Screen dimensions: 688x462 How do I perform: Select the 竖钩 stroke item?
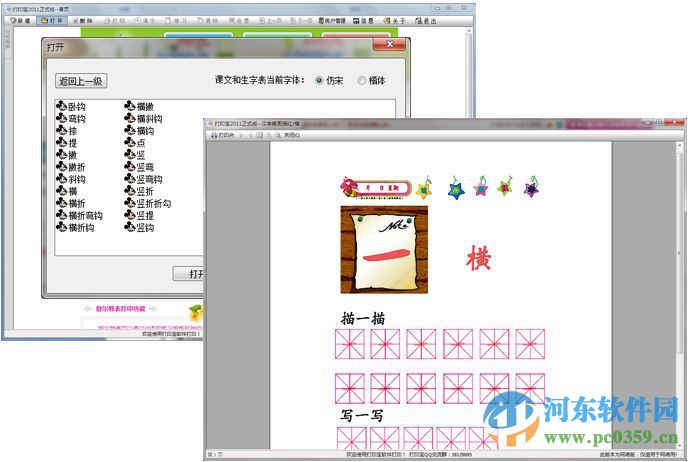point(140,227)
